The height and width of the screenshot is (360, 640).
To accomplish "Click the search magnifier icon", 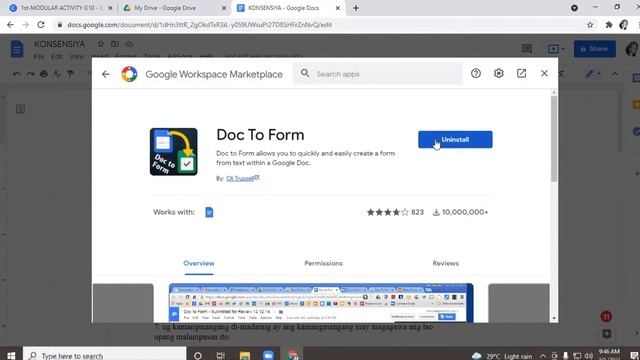I will coord(305,73).
